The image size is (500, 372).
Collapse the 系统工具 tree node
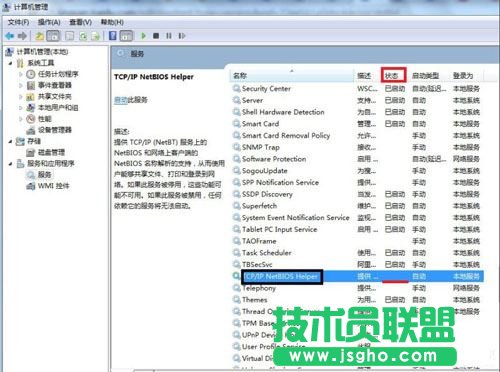pos(11,63)
